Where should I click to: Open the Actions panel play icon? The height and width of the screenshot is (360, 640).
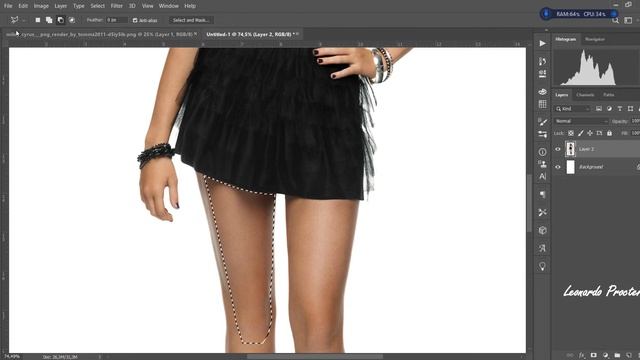[542, 43]
